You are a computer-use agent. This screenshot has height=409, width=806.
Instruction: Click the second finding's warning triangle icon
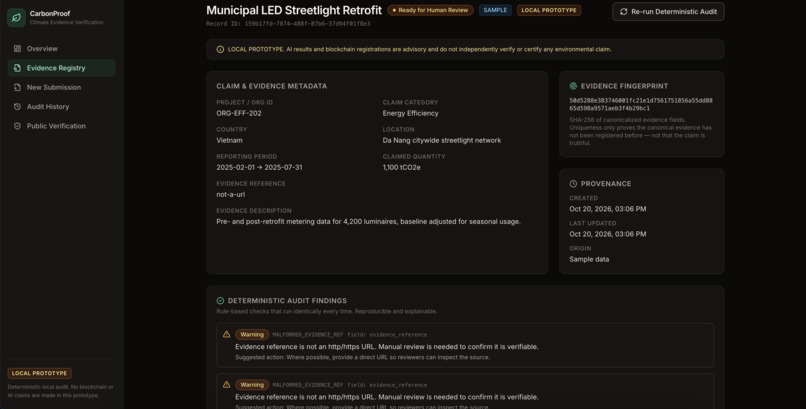point(226,385)
